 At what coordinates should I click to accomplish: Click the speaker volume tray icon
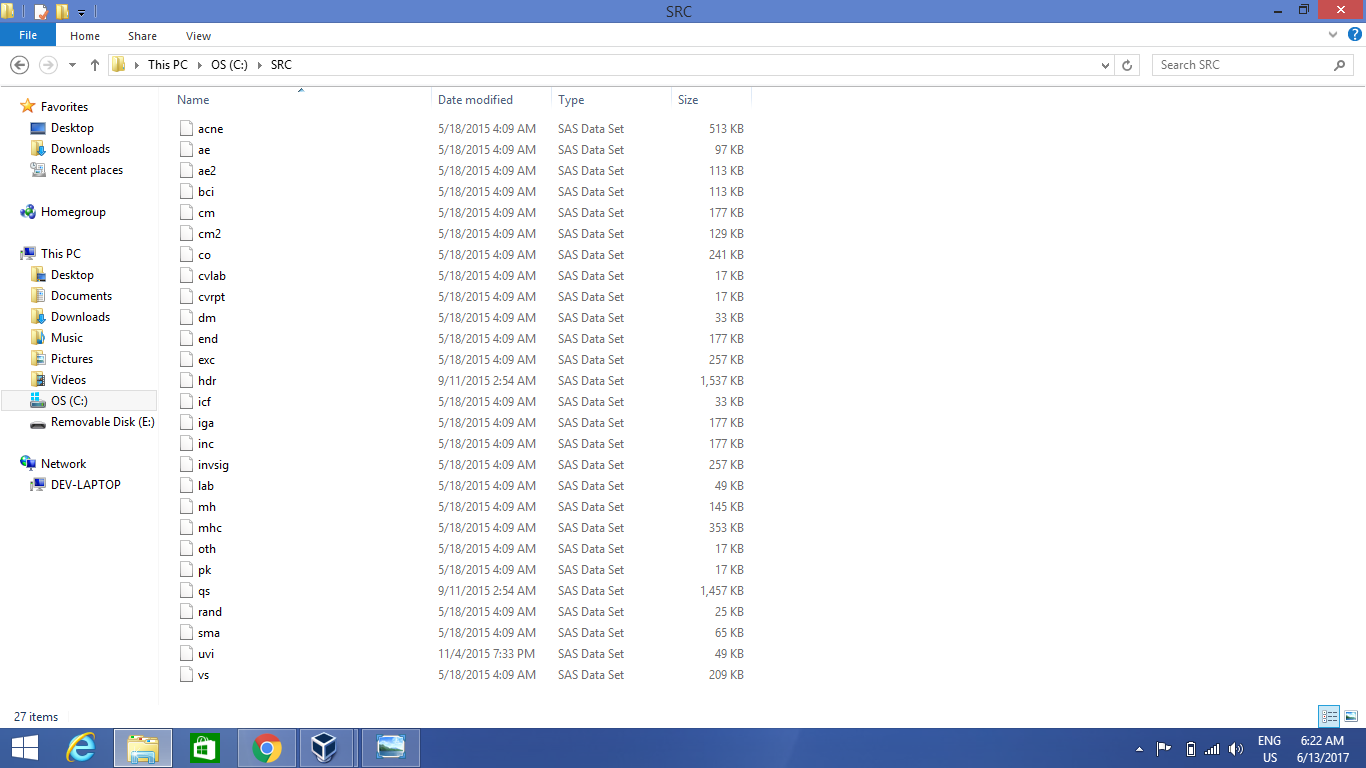[x=1235, y=749]
